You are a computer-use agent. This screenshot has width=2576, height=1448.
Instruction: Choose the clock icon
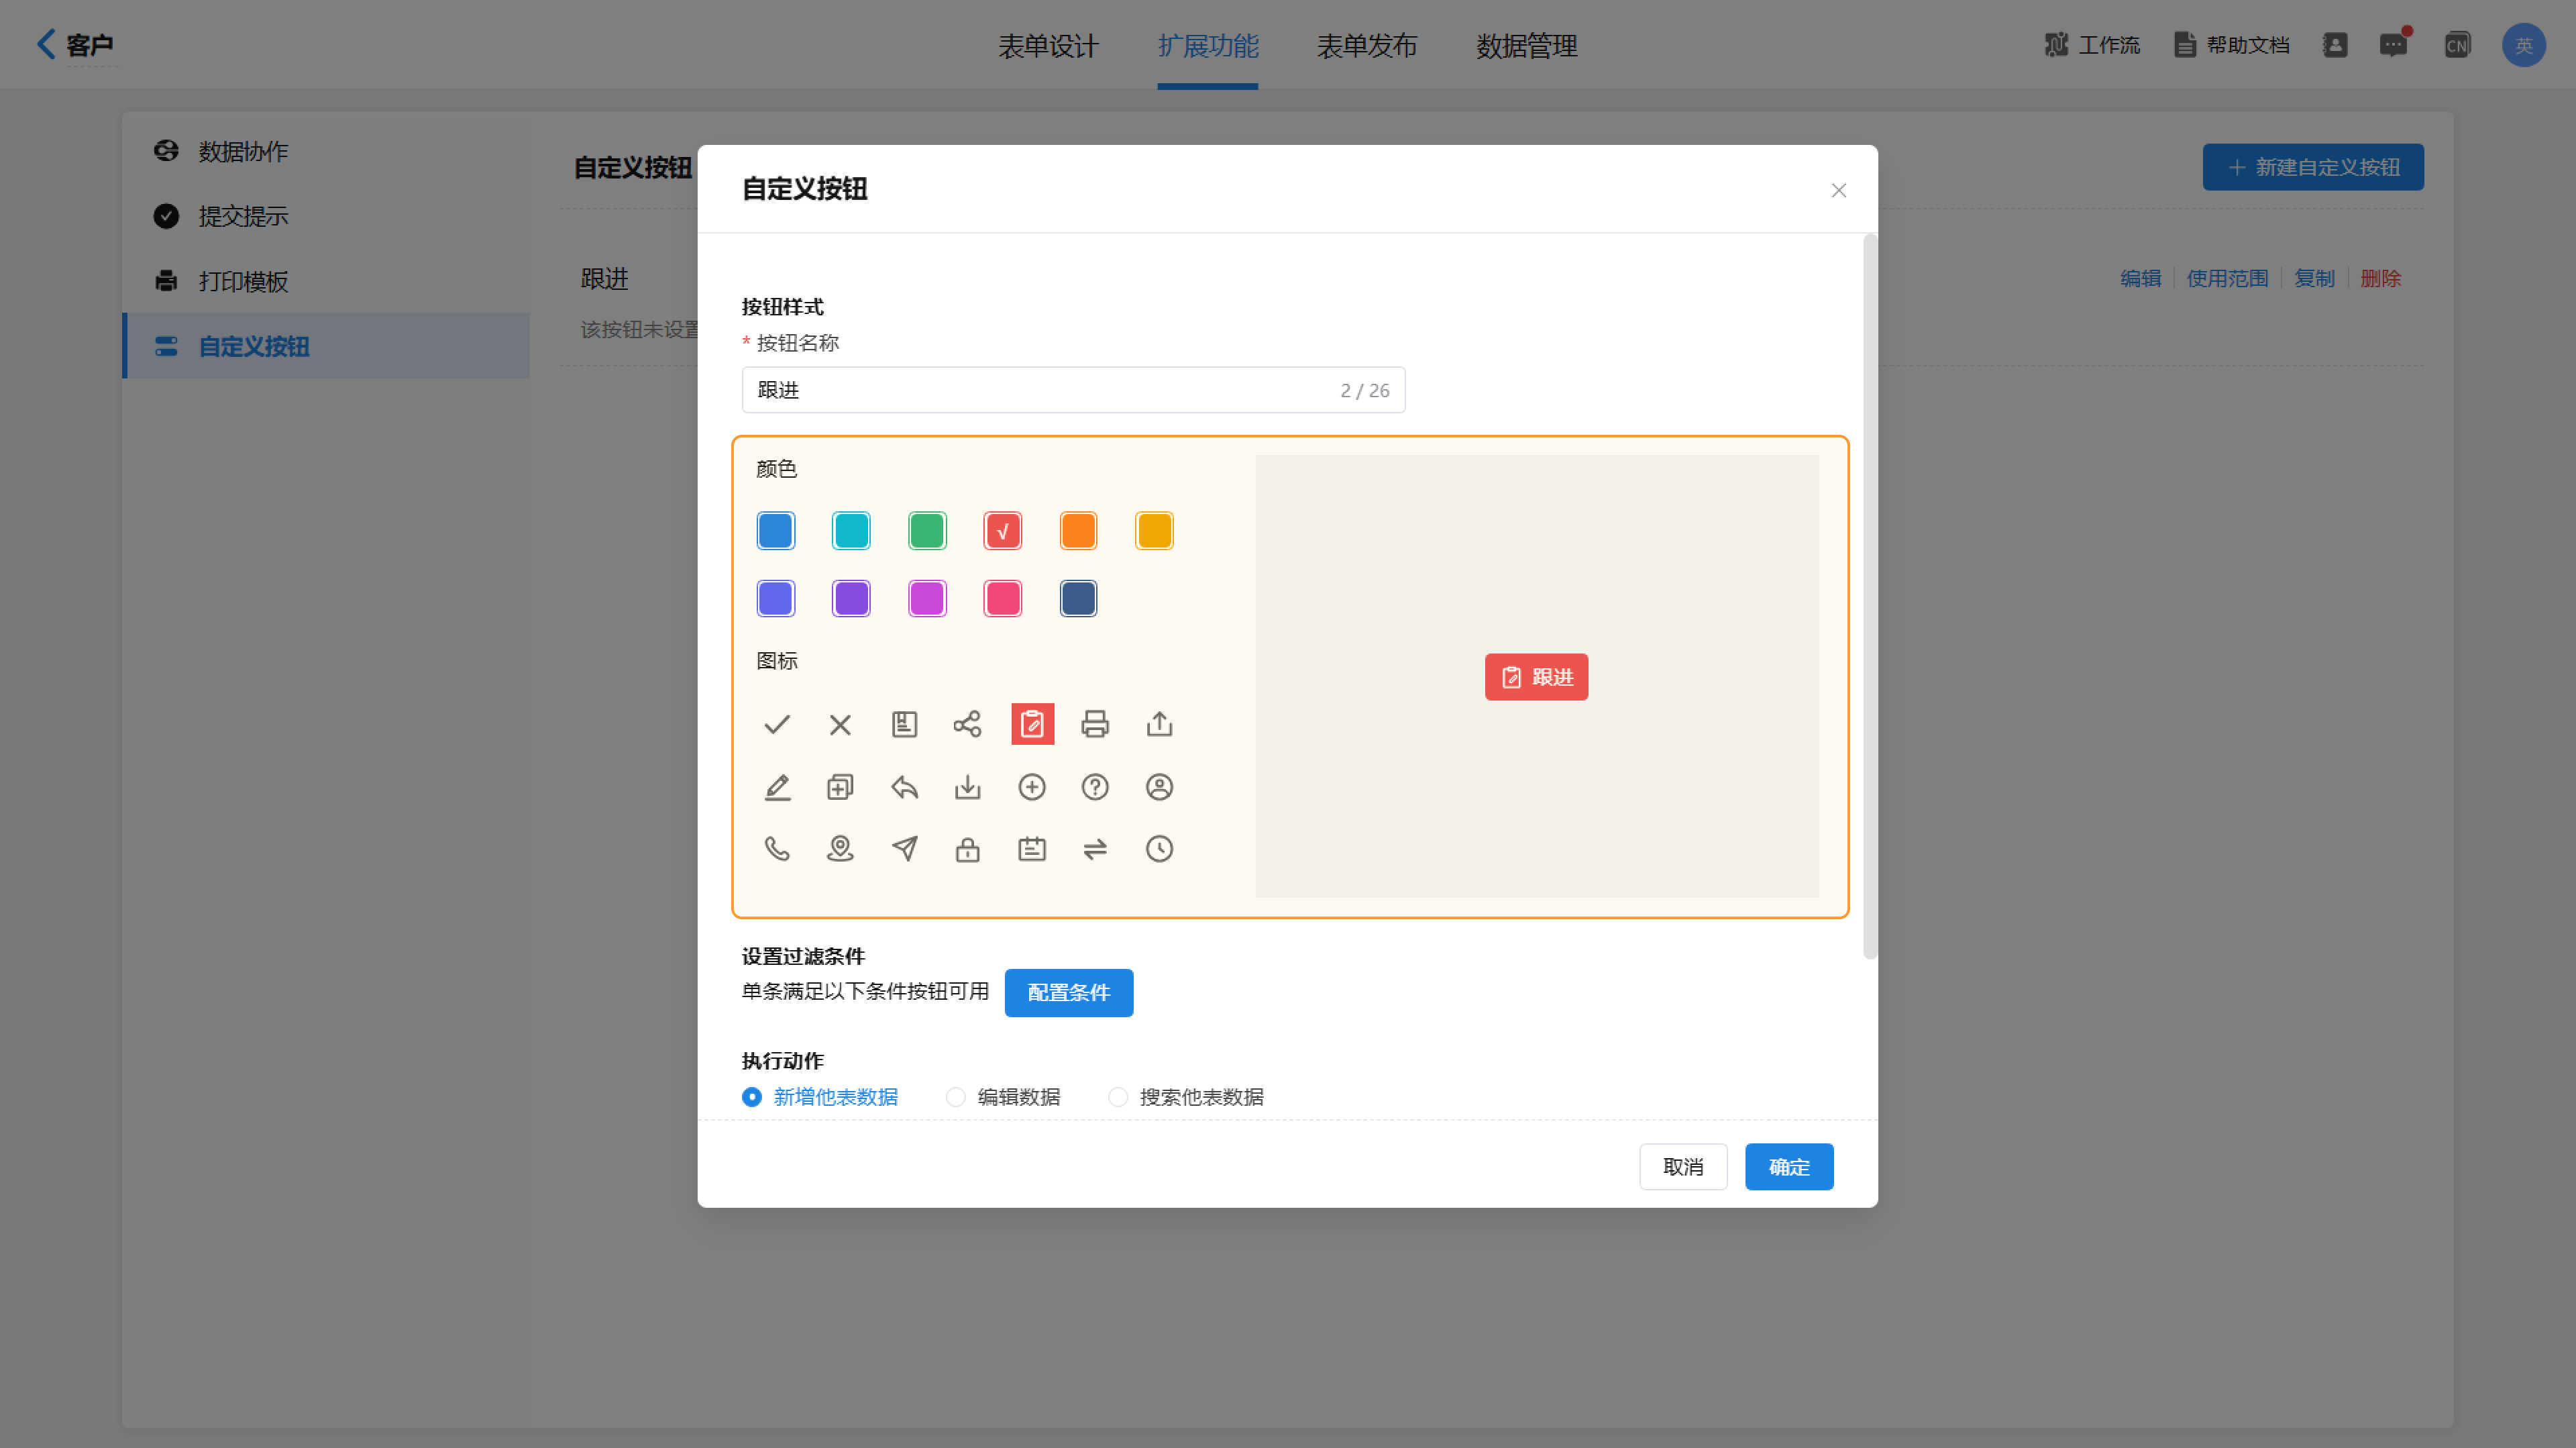coord(1159,849)
